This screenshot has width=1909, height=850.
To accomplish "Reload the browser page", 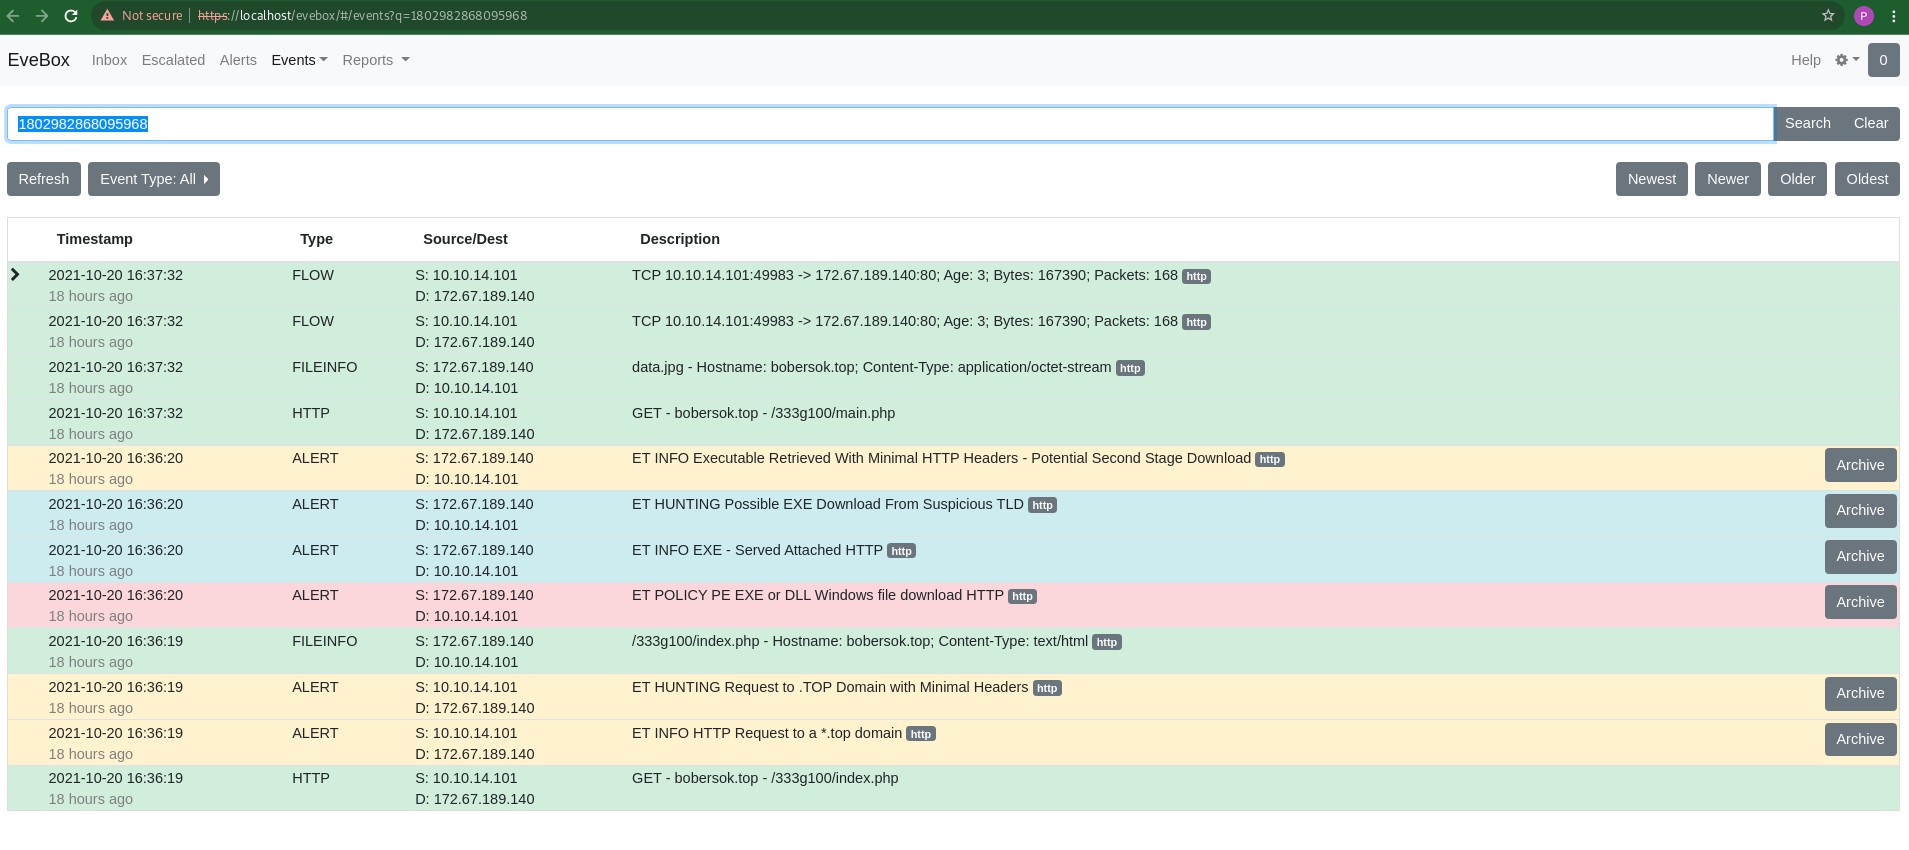I will pos(70,16).
